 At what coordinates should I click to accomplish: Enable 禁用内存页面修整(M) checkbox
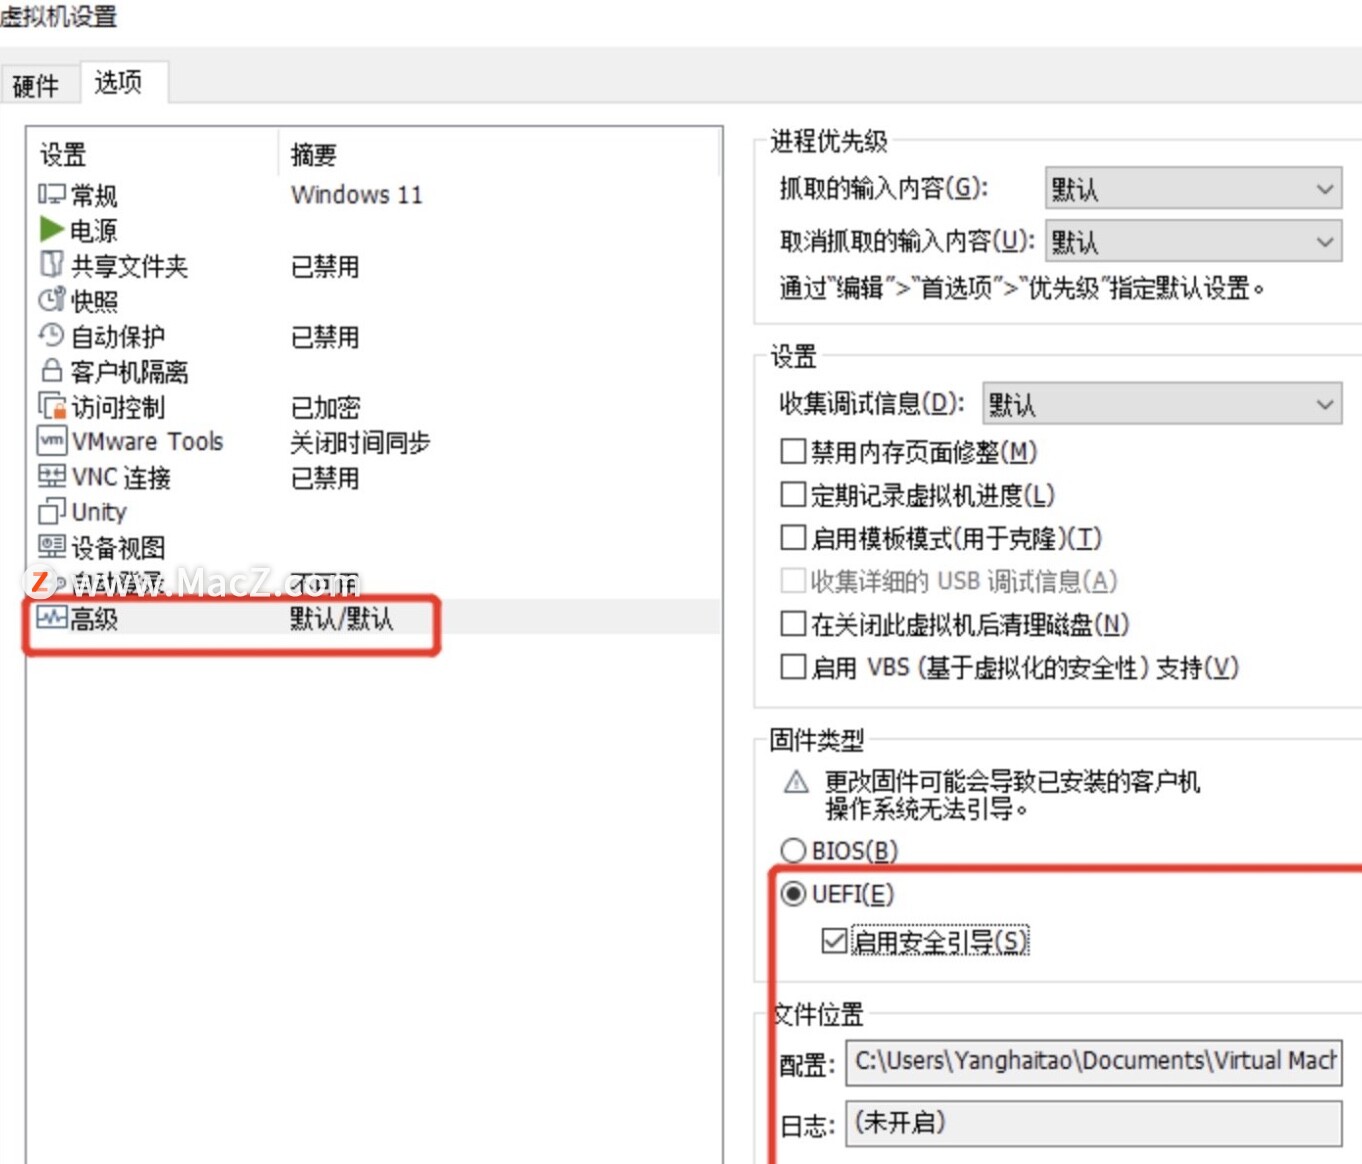[x=793, y=452]
